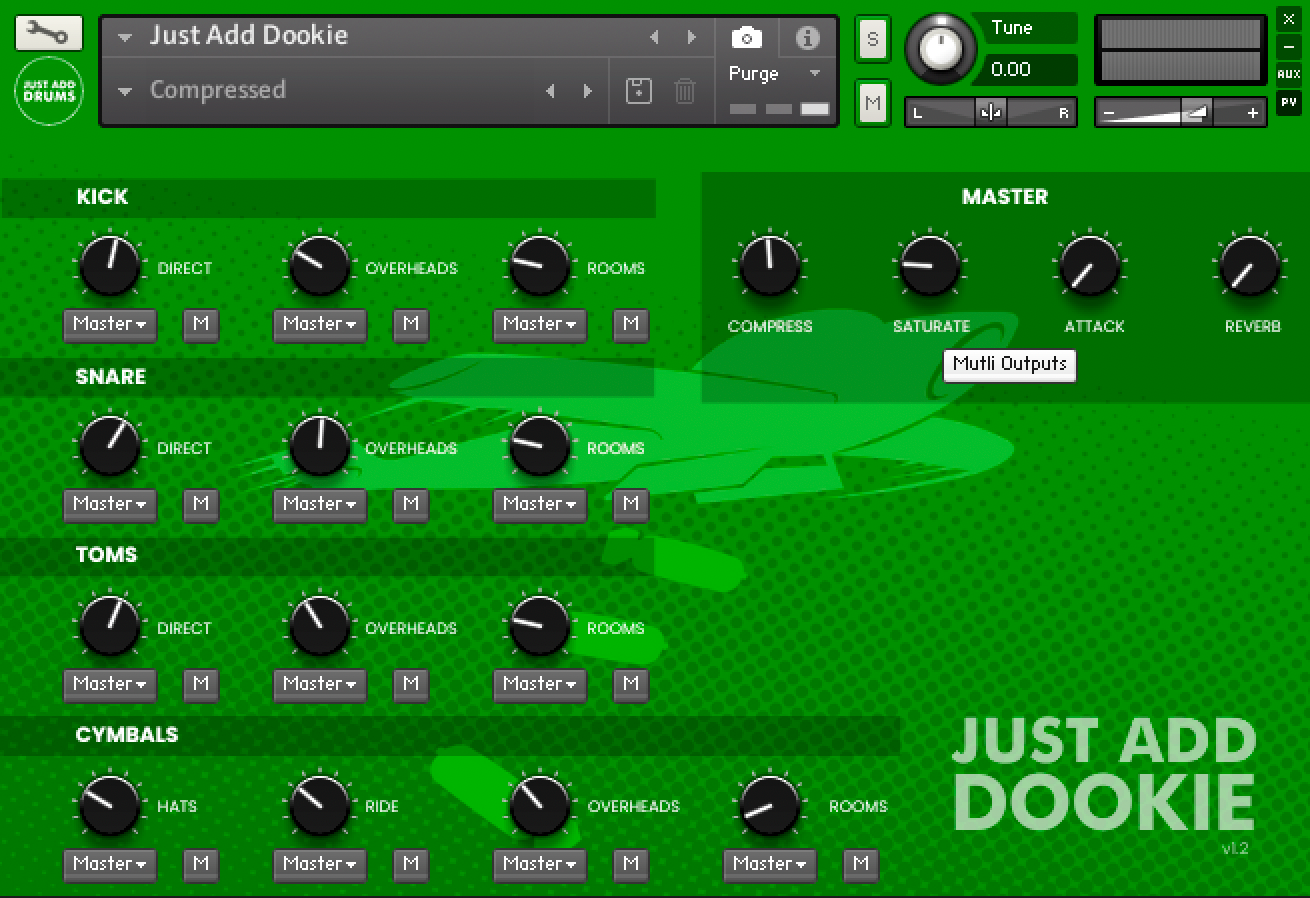Click the Cymbals Hats level knob
Screen dimensions: 1310x898
coord(110,806)
